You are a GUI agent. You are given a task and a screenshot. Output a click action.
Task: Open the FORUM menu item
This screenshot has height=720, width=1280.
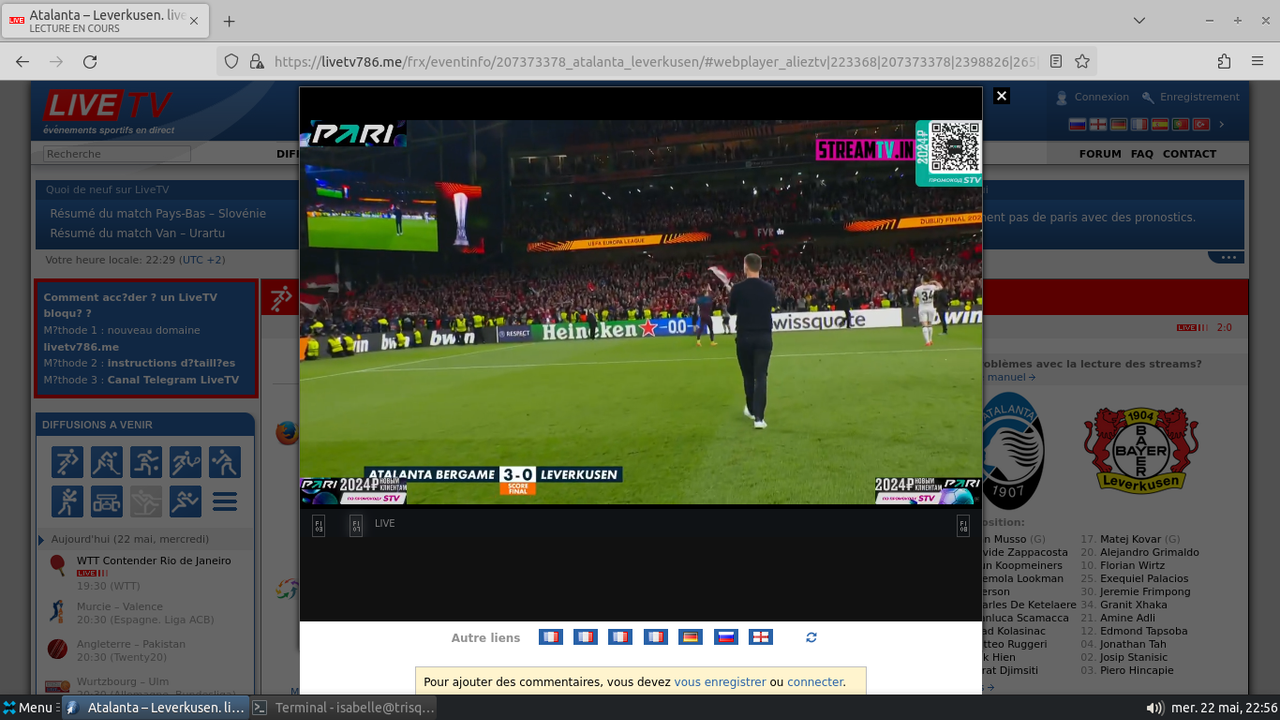[x=1100, y=154]
